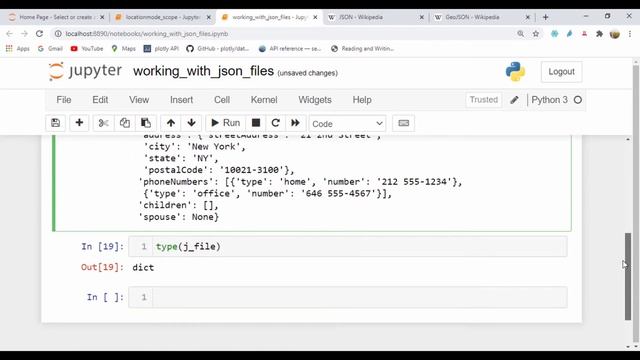The height and width of the screenshot is (360, 640).
Task: Open the Insert menu
Action: point(182,100)
